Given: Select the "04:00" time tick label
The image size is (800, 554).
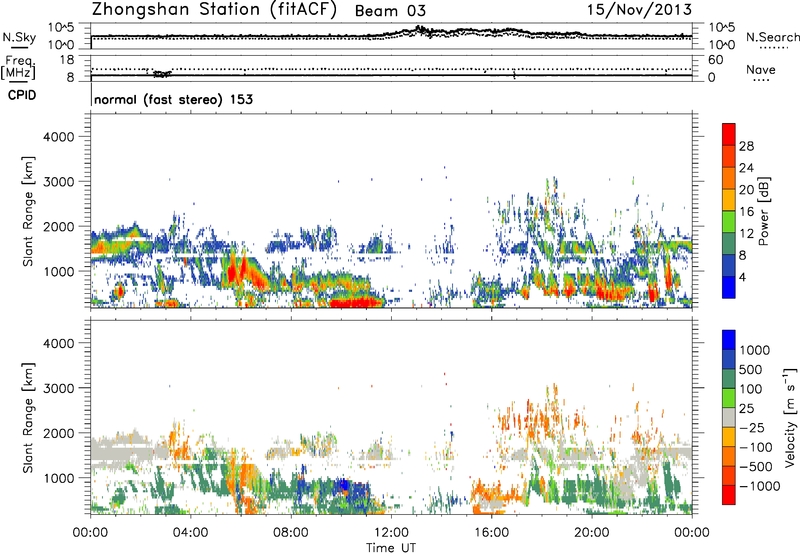Looking at the screenshot, I should coord(190,533).
